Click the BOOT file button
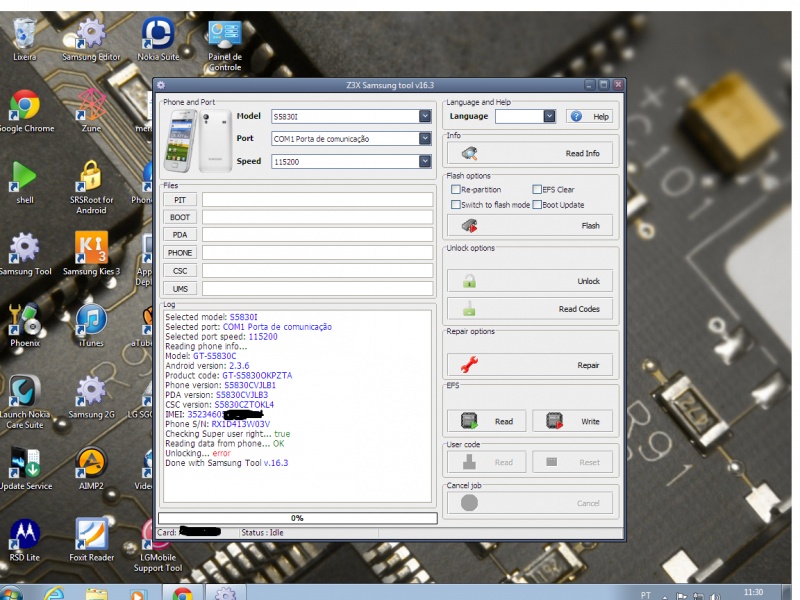The height and width of the screenshot is (600, 800). pos(180,217)
